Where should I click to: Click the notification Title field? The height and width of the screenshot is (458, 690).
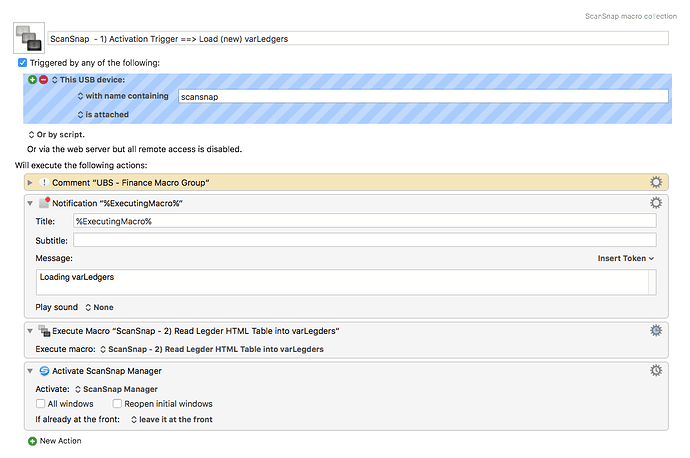coord(365,221)
